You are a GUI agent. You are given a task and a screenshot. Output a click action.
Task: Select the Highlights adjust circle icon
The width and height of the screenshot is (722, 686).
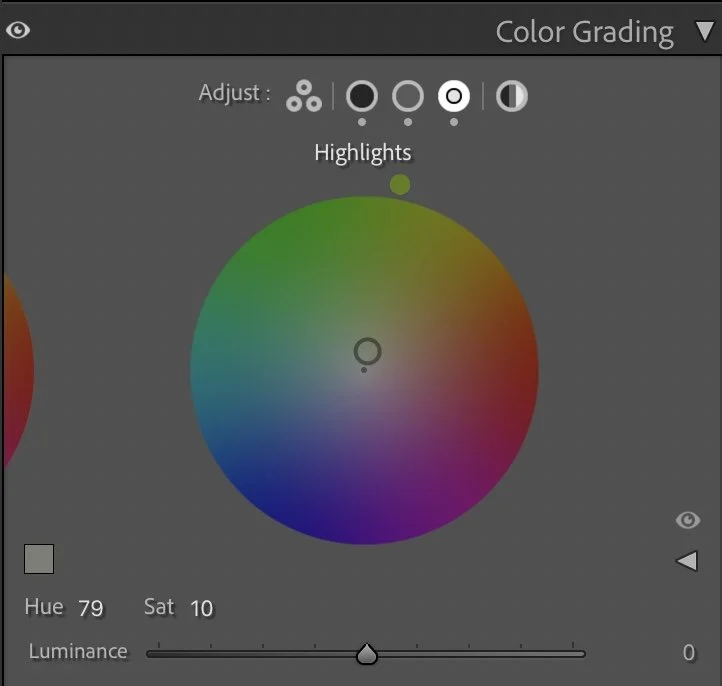pyautogui.click(x=454, y=96)
